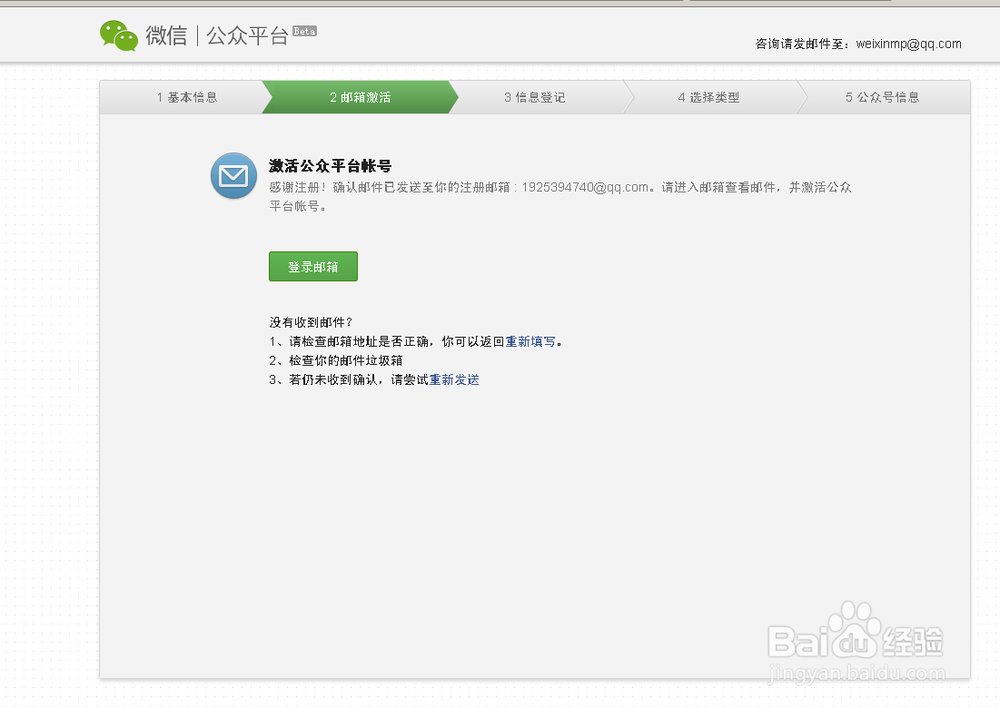Image resolution: width=1000 pixels, height=708 pixels.
Task: Click the registered email 1925394740@qq.com
Action: pyautogui.click(x=585, y=187)
